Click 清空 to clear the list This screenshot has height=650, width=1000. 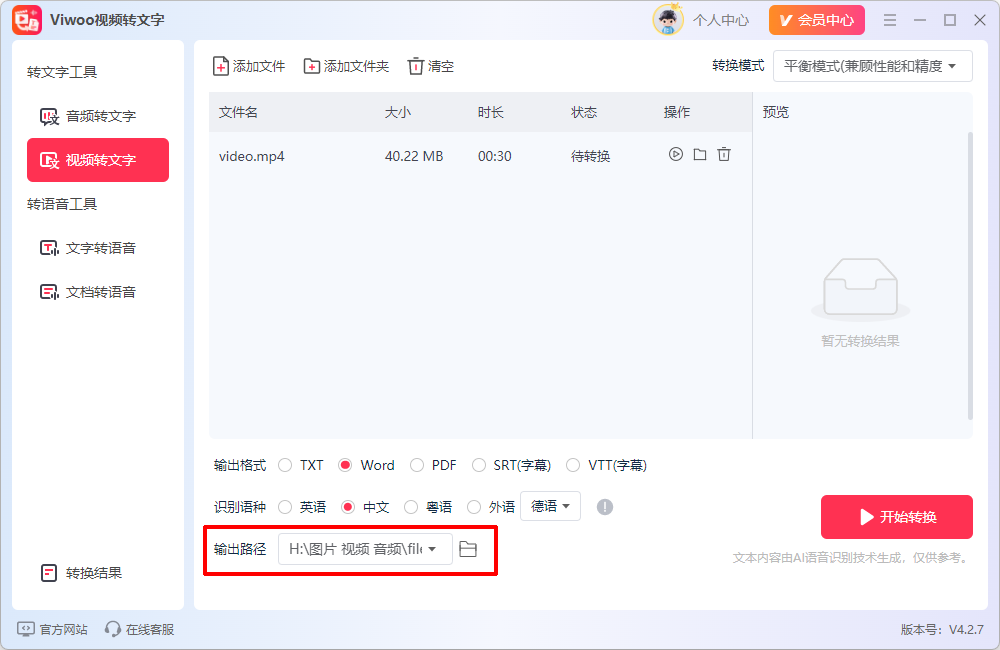point(431,66)
